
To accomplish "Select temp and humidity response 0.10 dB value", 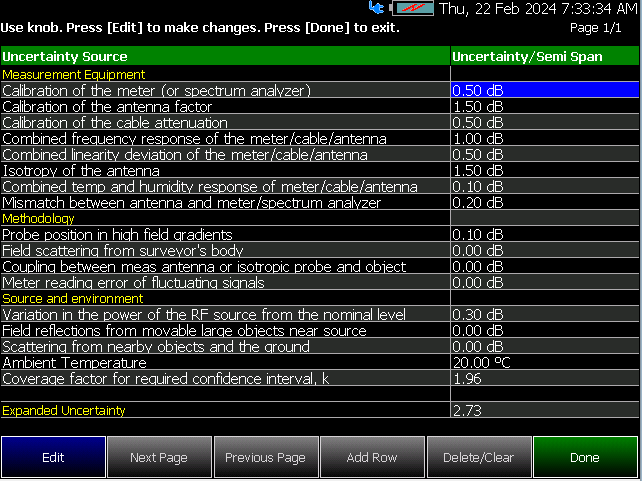I will tap(545, 186).
